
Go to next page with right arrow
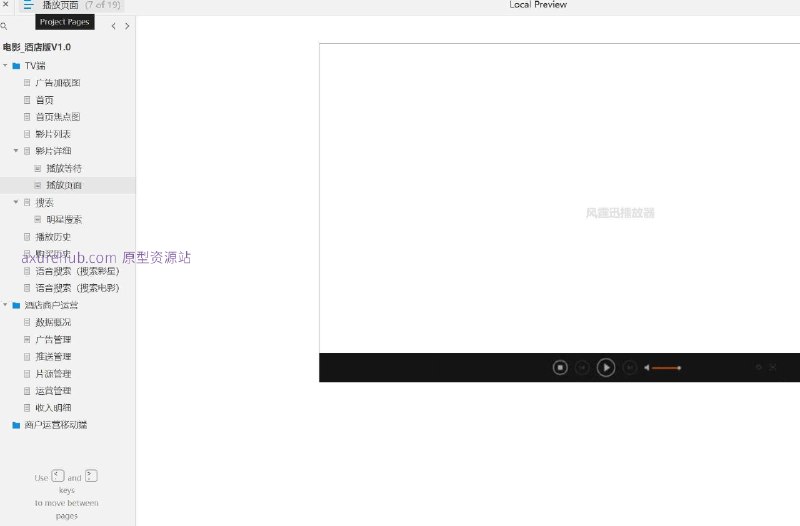(127, 26)
